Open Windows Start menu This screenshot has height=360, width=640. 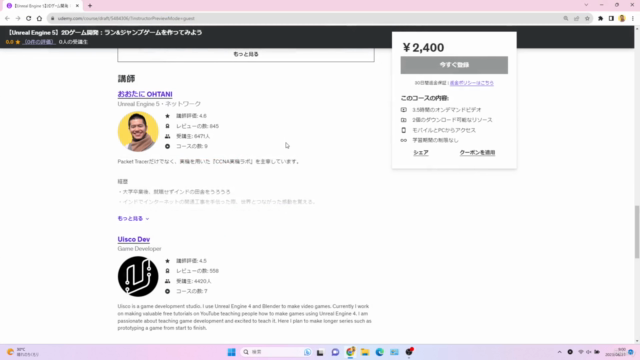(231, 352)
